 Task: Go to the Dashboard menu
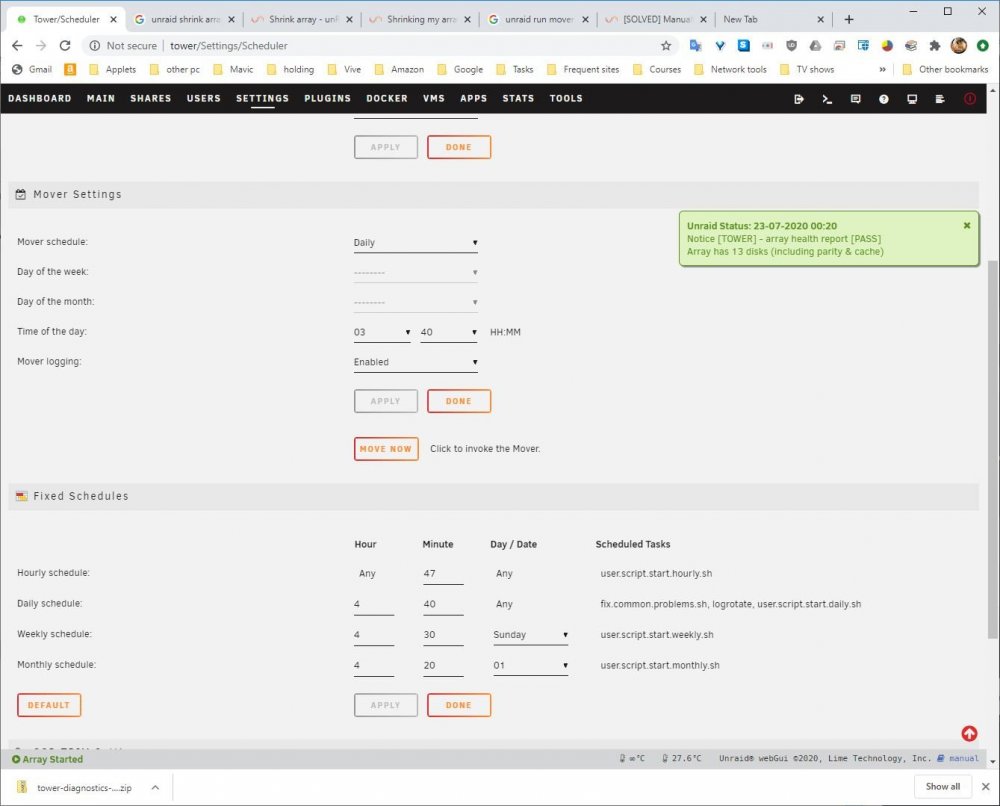point(40,98)
